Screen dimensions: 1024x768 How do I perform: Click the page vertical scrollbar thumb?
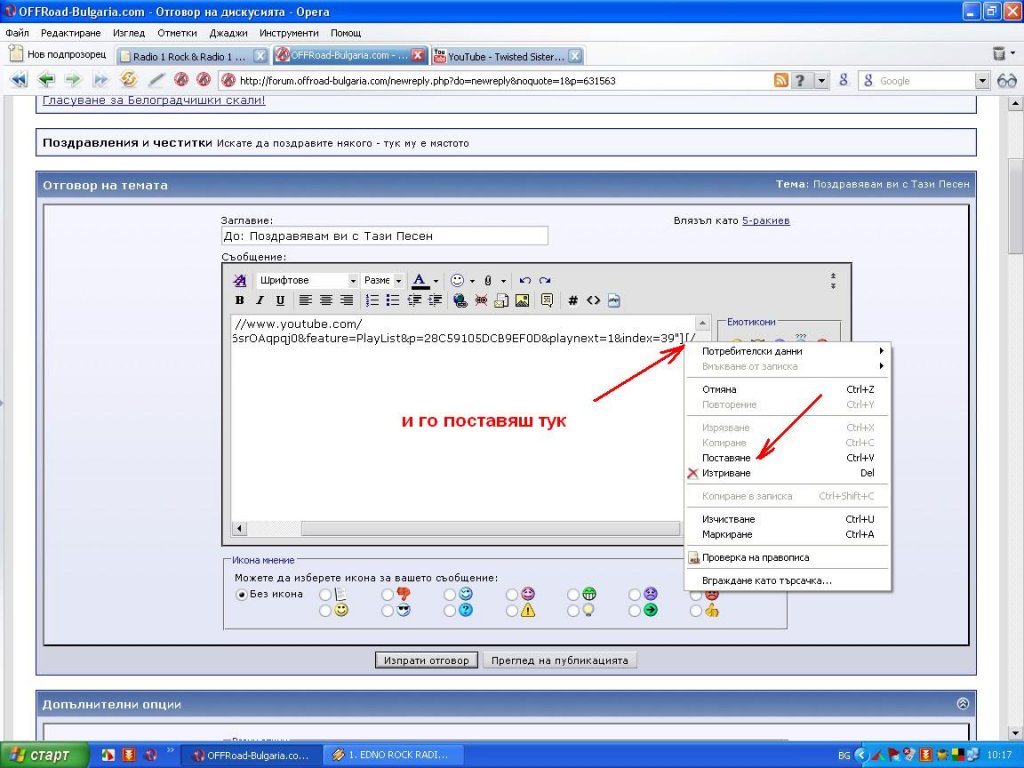1016,206
